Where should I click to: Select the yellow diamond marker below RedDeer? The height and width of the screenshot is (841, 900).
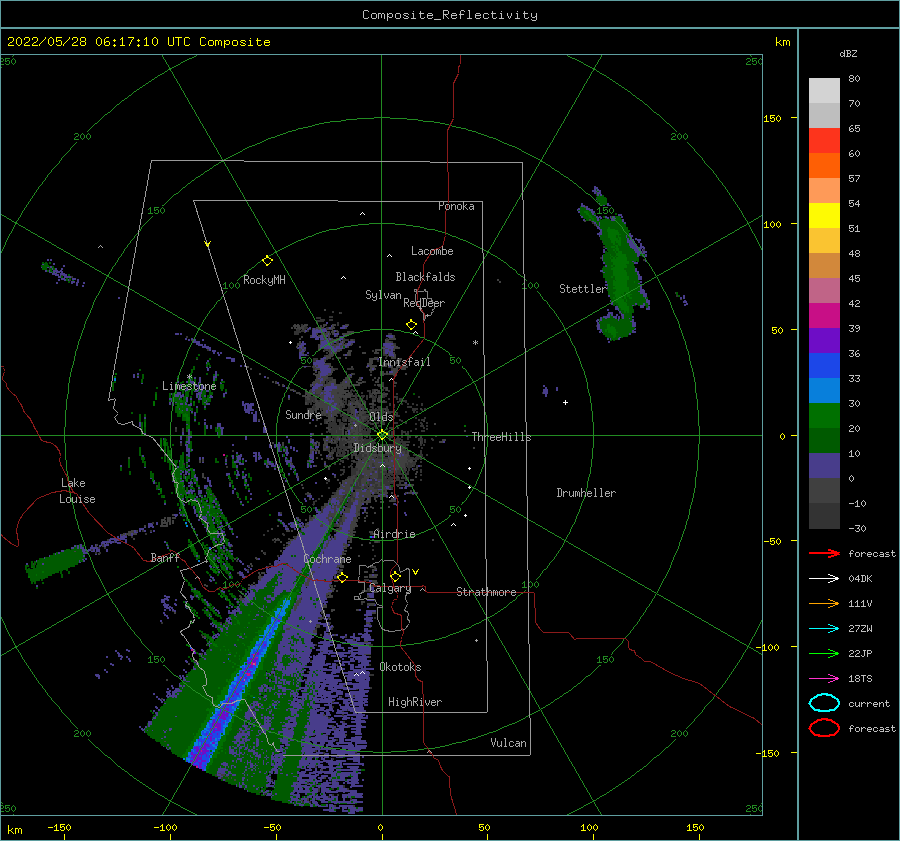pyautogui.click(x=411, y=325)
